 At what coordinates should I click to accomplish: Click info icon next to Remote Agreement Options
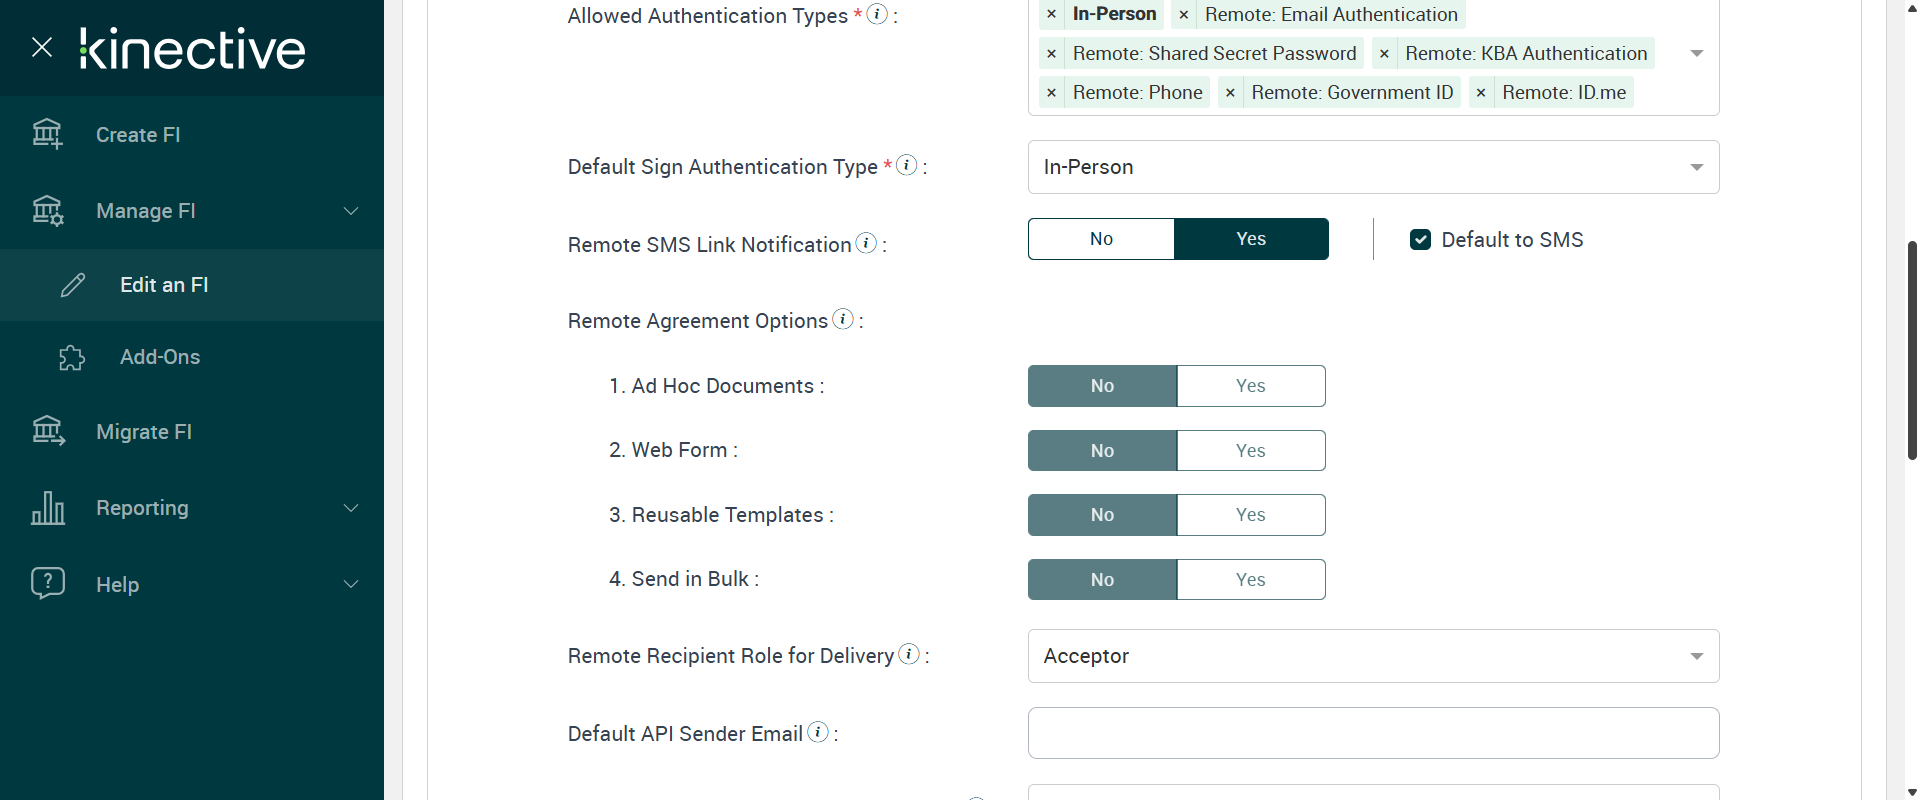coord(843,319)
